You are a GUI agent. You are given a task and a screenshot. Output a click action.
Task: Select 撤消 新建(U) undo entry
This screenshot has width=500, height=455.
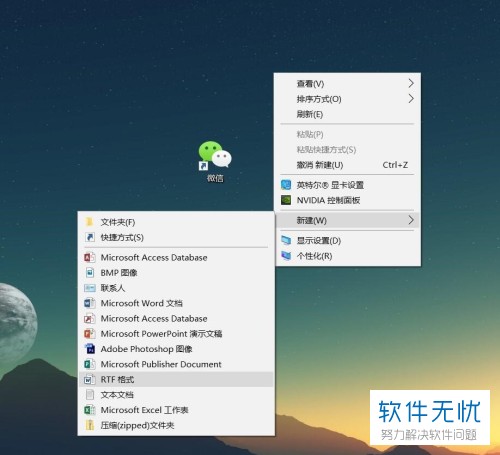point(347,165)
